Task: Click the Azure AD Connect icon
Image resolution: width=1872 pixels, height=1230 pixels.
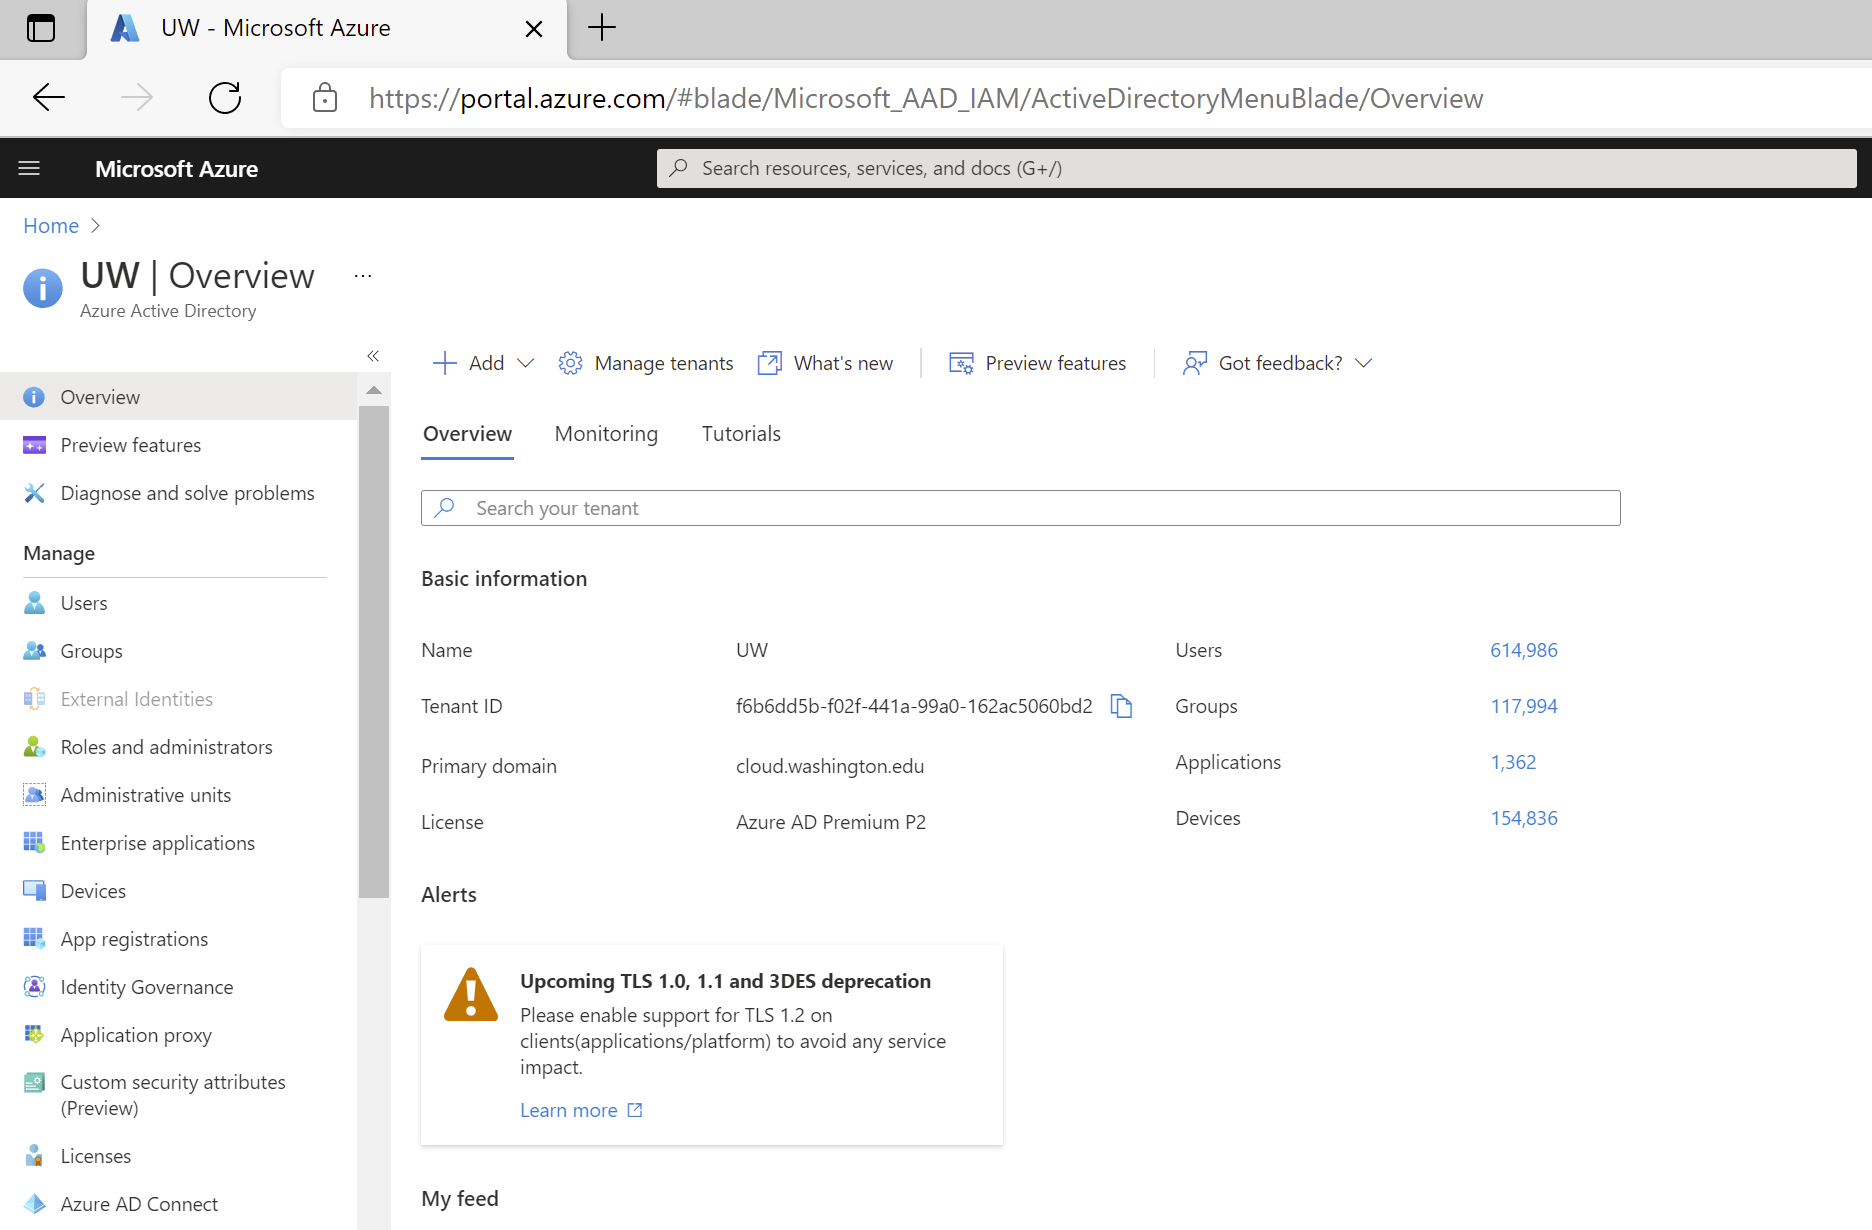Action: (34, 1204)
